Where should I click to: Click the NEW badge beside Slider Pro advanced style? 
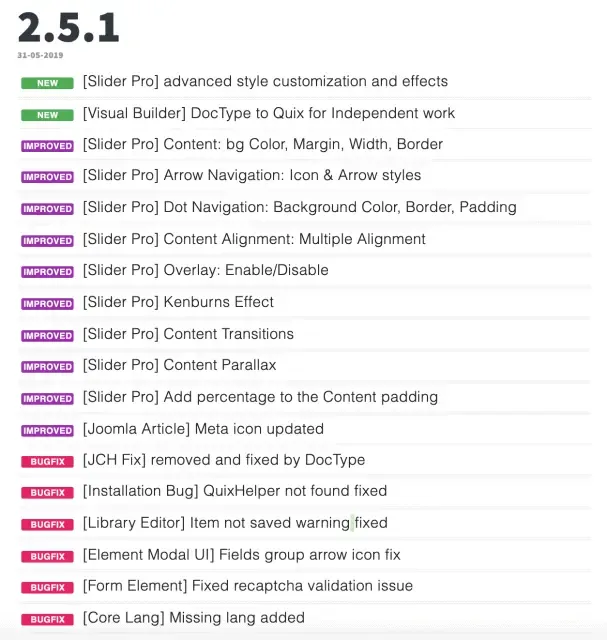click(x=47, y=83)
